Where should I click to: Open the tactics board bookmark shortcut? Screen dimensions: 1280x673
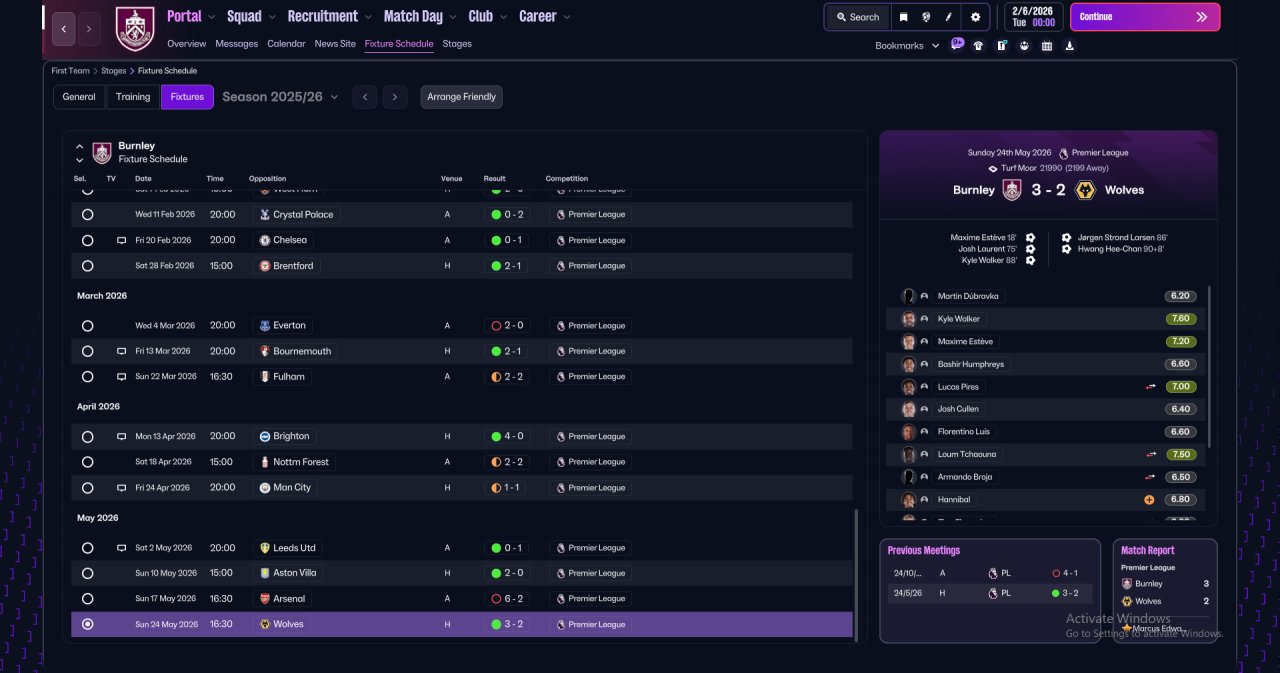tap(1001, 45)
